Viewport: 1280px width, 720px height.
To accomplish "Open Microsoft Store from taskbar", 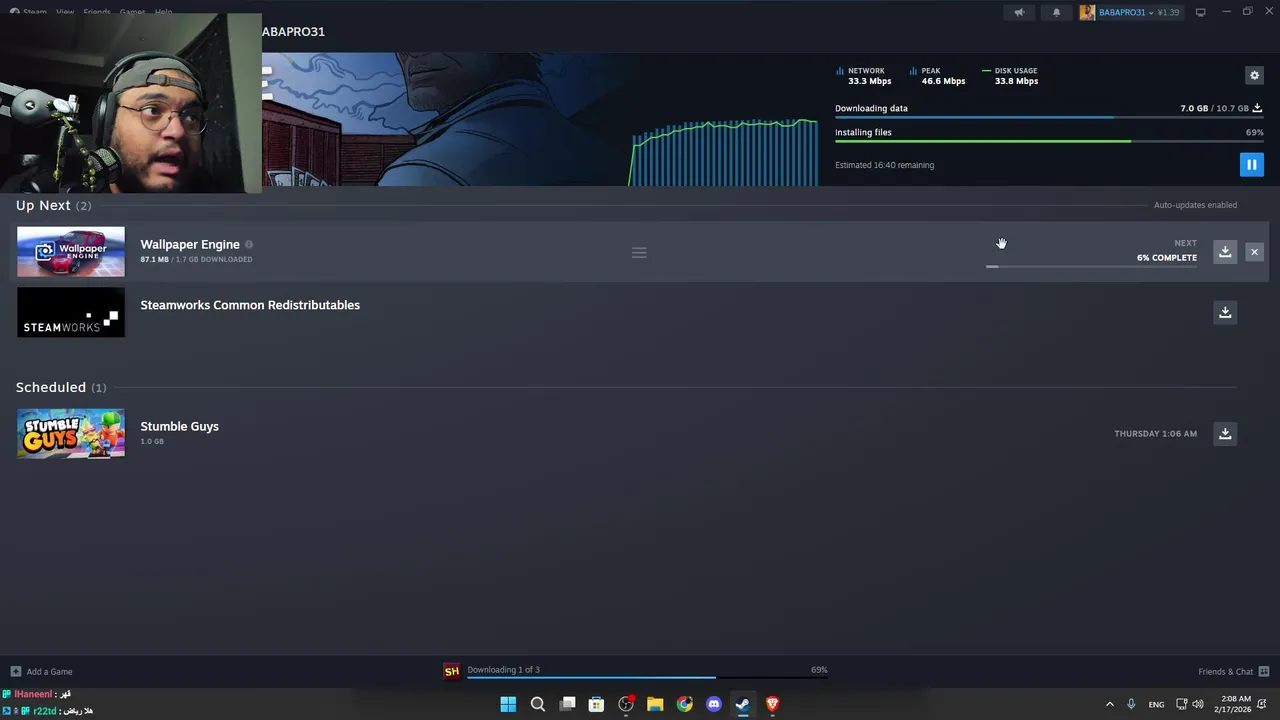I will tap(596, 704).
